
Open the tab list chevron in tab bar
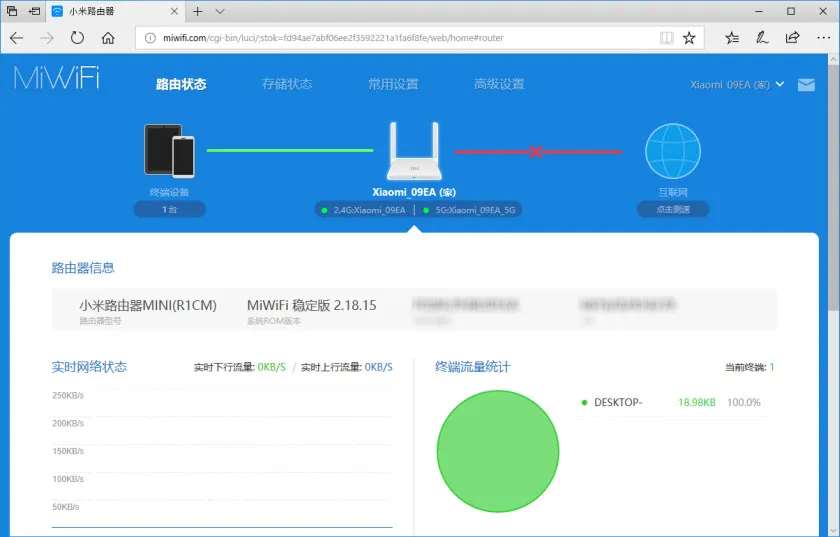click(220, 11)
